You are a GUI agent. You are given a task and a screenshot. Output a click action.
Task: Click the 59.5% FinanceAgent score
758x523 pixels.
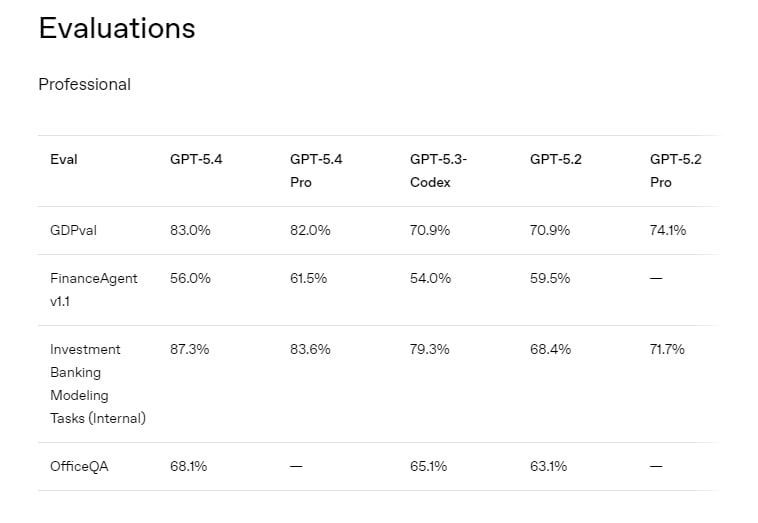pyautogui.click(x=550, y=278)
